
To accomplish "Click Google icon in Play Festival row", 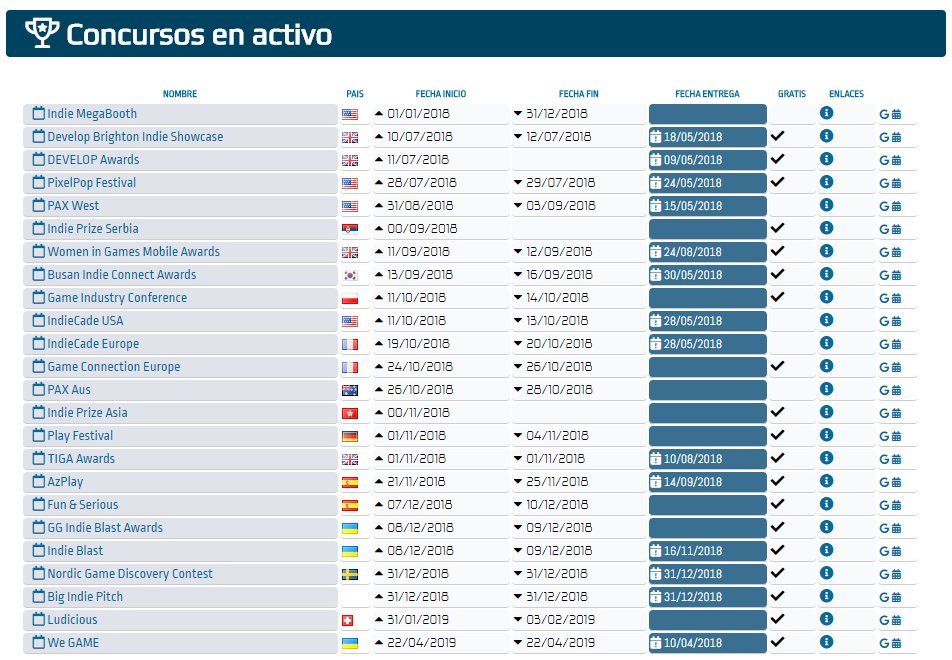I will tap(884, 436).
